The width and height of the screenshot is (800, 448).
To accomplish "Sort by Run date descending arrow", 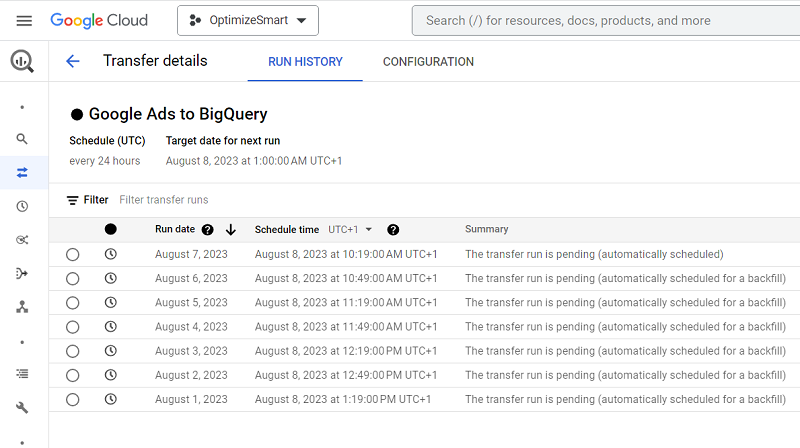I will coord(231,230).
